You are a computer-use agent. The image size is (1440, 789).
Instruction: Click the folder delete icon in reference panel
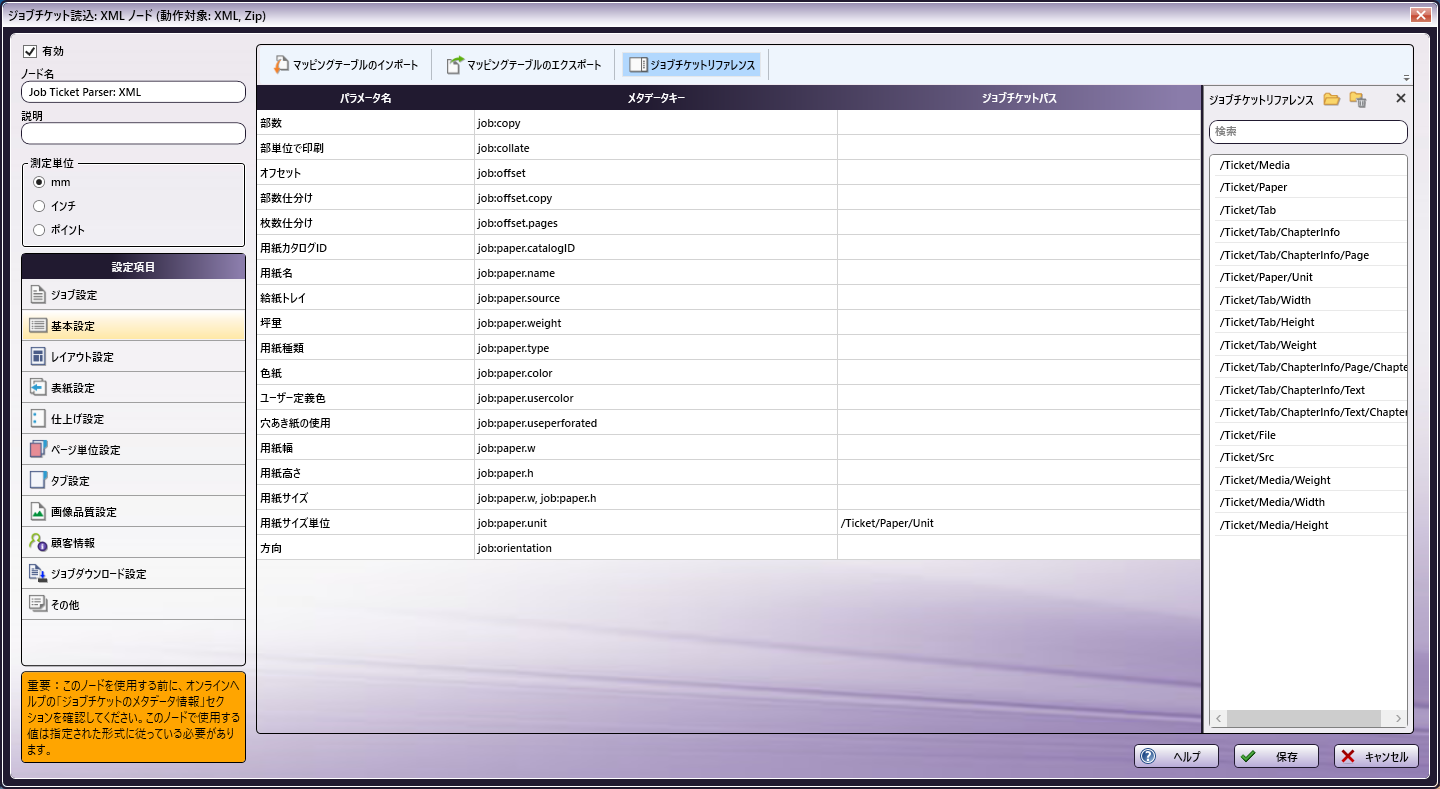click(1357, 99)
